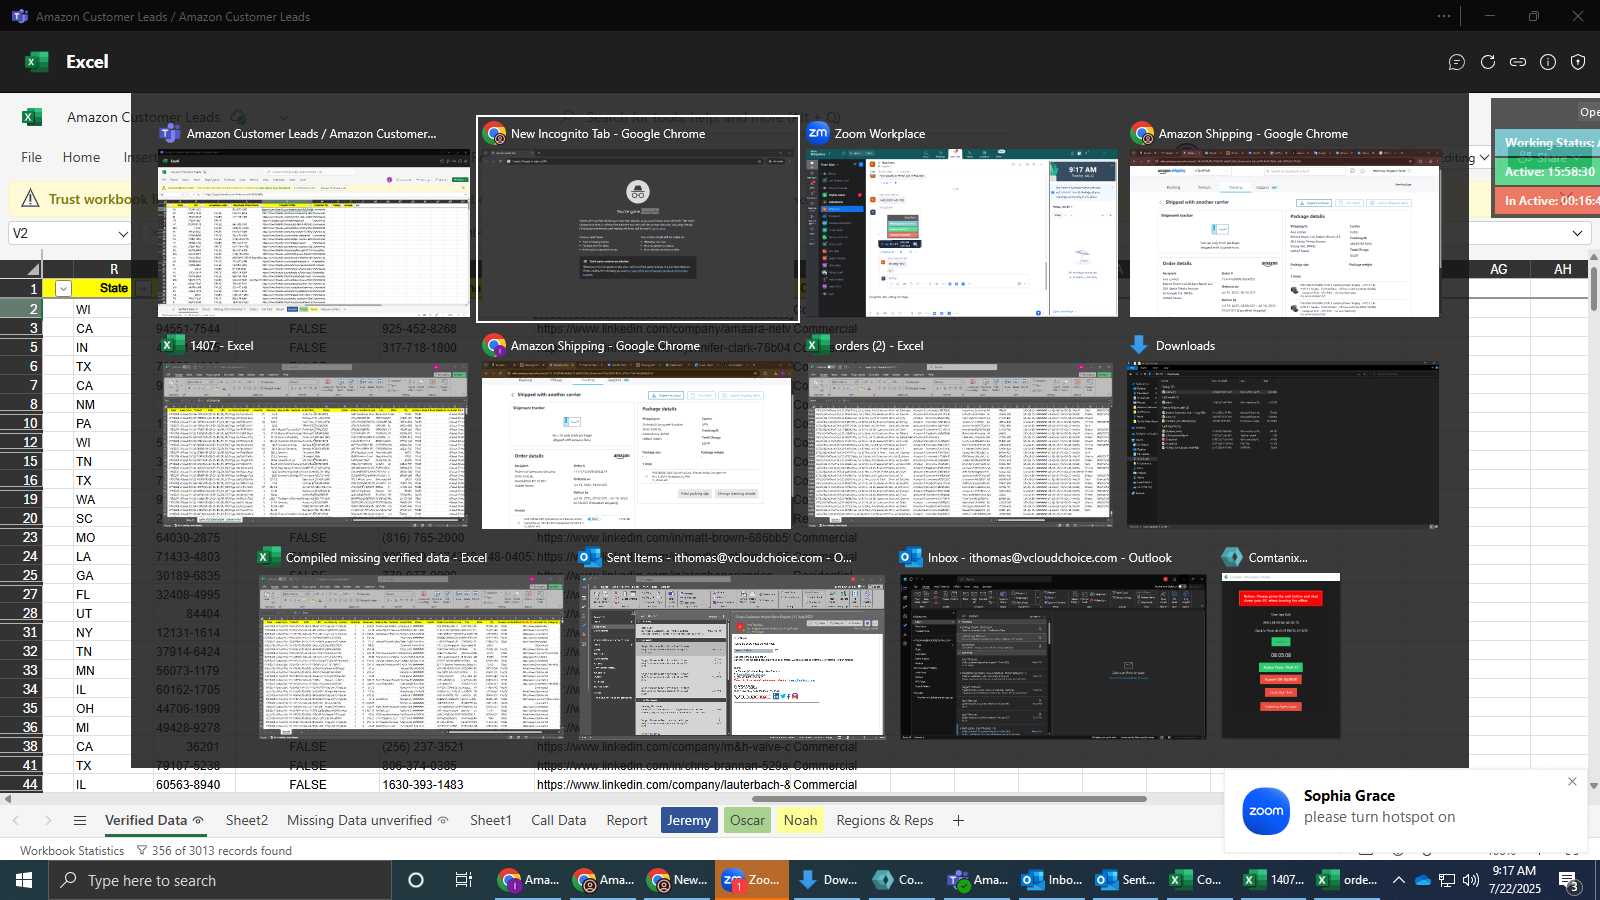Switch to the Sheet1 tab
1600x900 pixels.
click(491, 820)
